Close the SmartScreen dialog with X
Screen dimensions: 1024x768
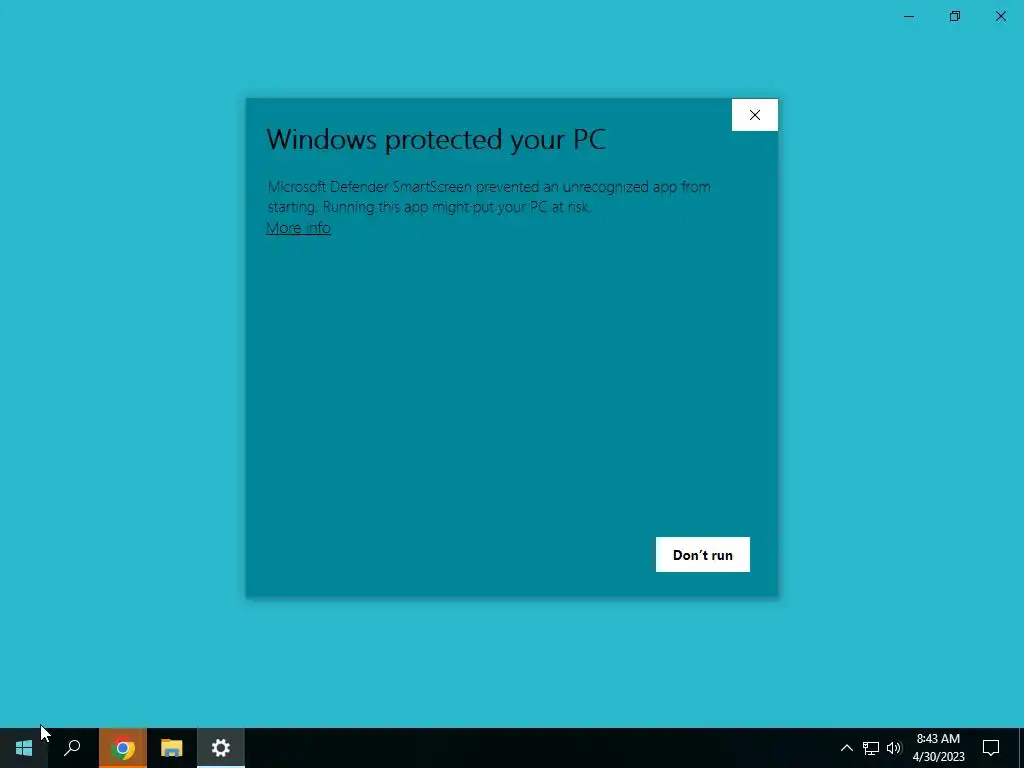click(754, 115)
